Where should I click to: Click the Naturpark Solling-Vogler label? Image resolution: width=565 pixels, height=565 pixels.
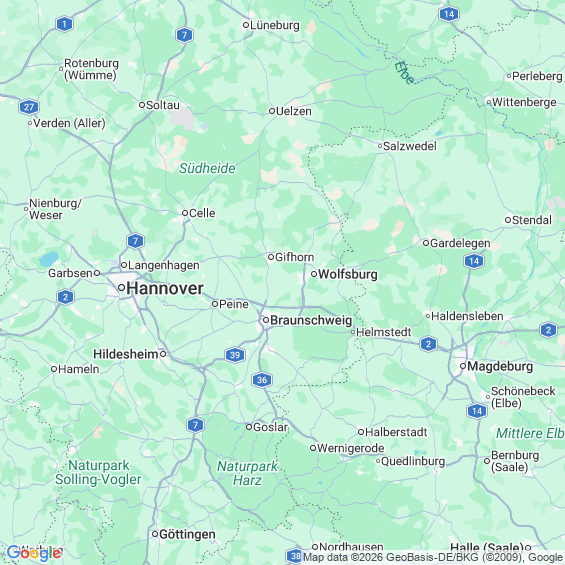click(x=98, y=472)
